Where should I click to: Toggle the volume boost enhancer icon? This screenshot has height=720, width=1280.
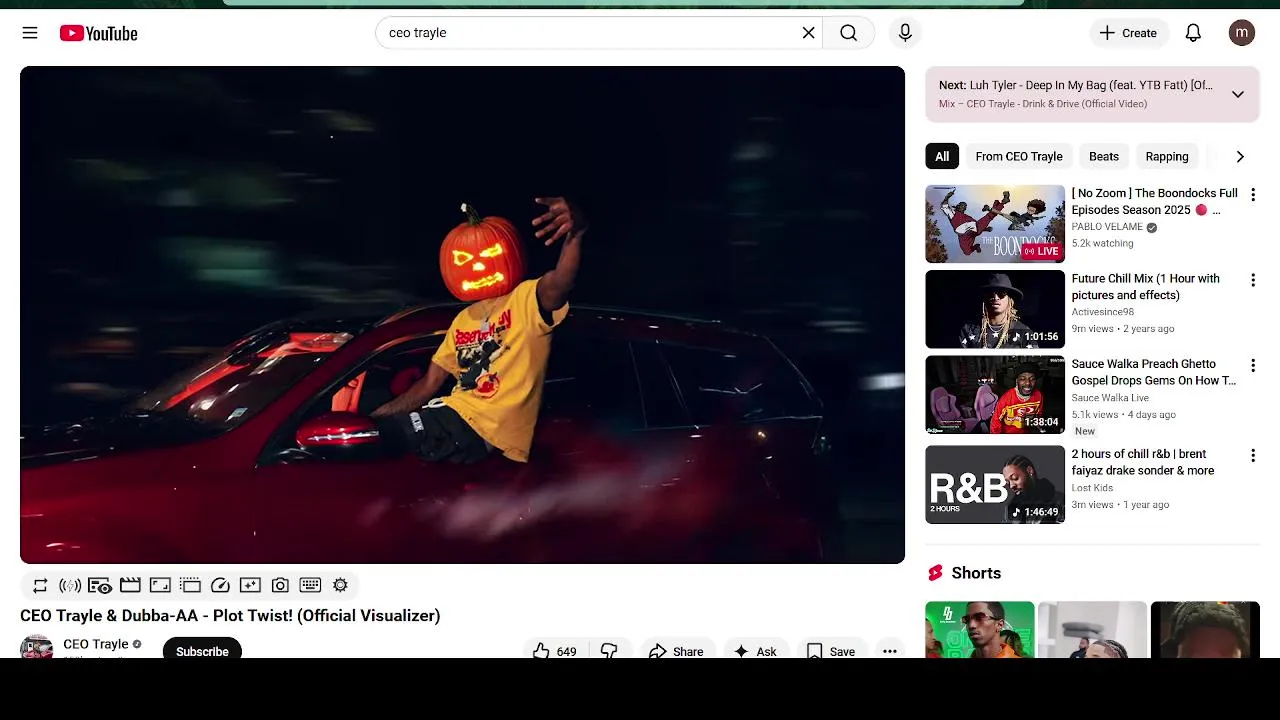[70, 585]
